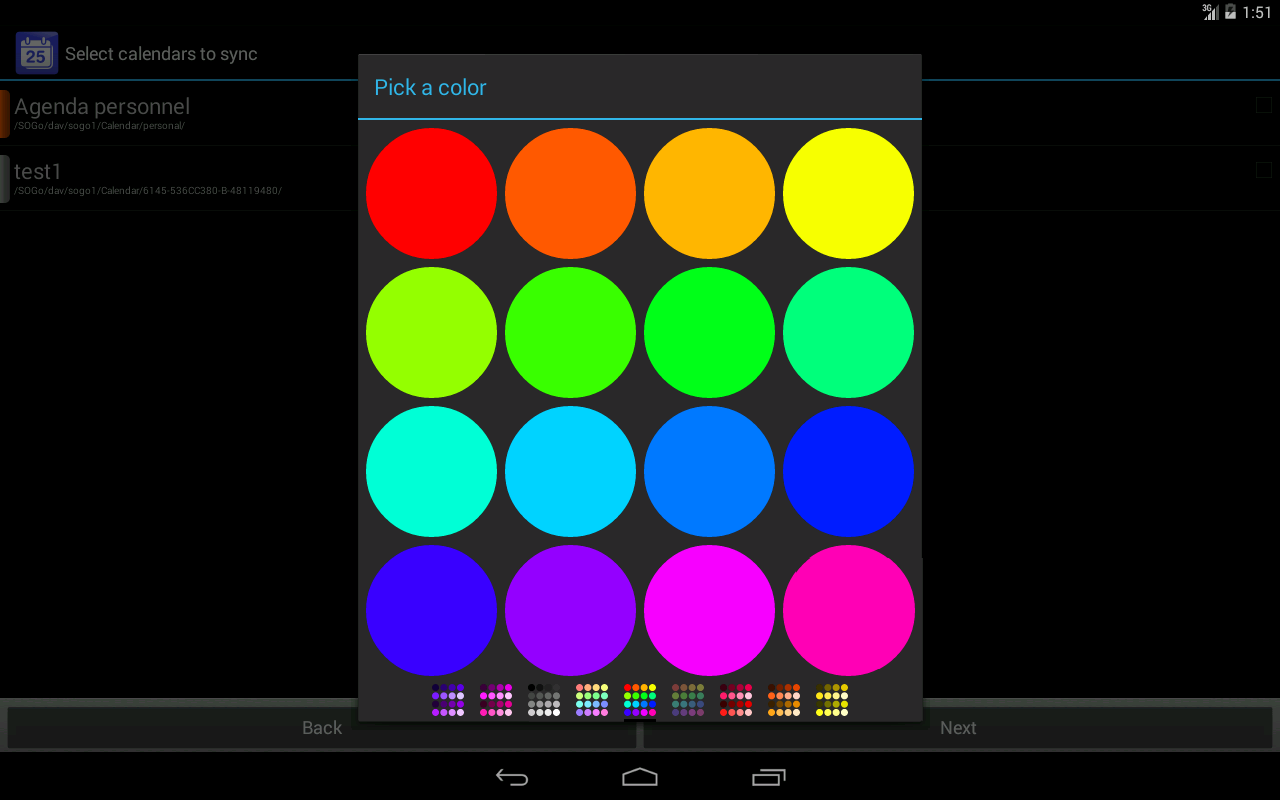Select the yellow shades palette thumbnail
This screenshot has width=1280, height=800.
coord(832,700)
